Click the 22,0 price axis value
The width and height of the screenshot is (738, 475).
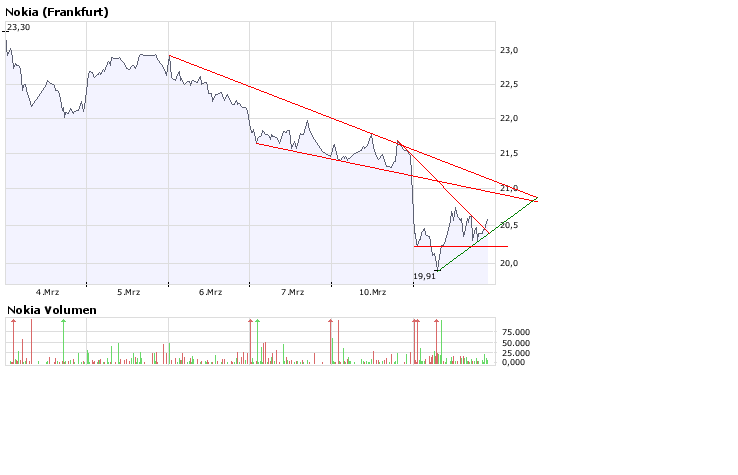(x=509, y=119)
